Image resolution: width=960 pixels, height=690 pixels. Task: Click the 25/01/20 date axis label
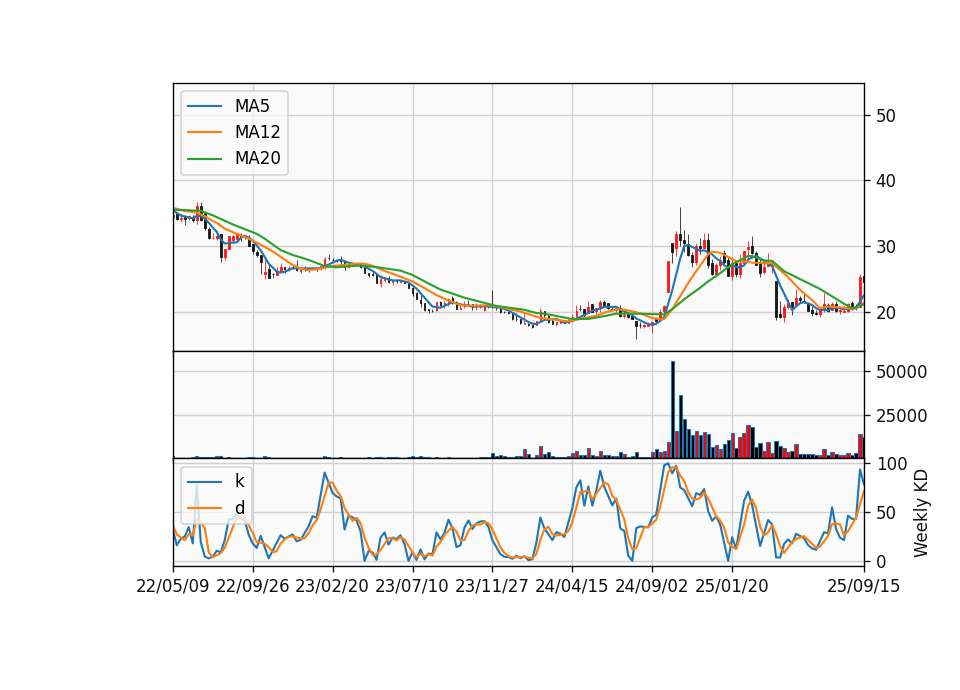click(732, 586)
